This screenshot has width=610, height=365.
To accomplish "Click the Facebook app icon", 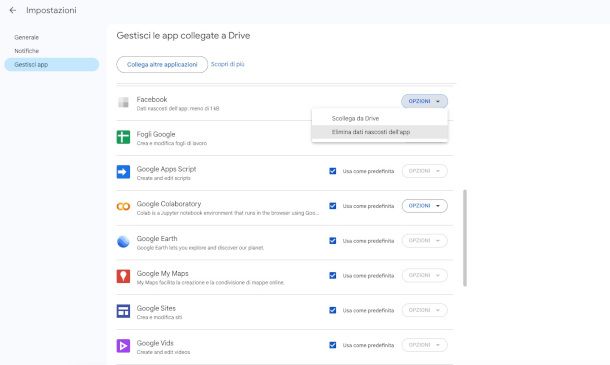I will tap(123, 102).
